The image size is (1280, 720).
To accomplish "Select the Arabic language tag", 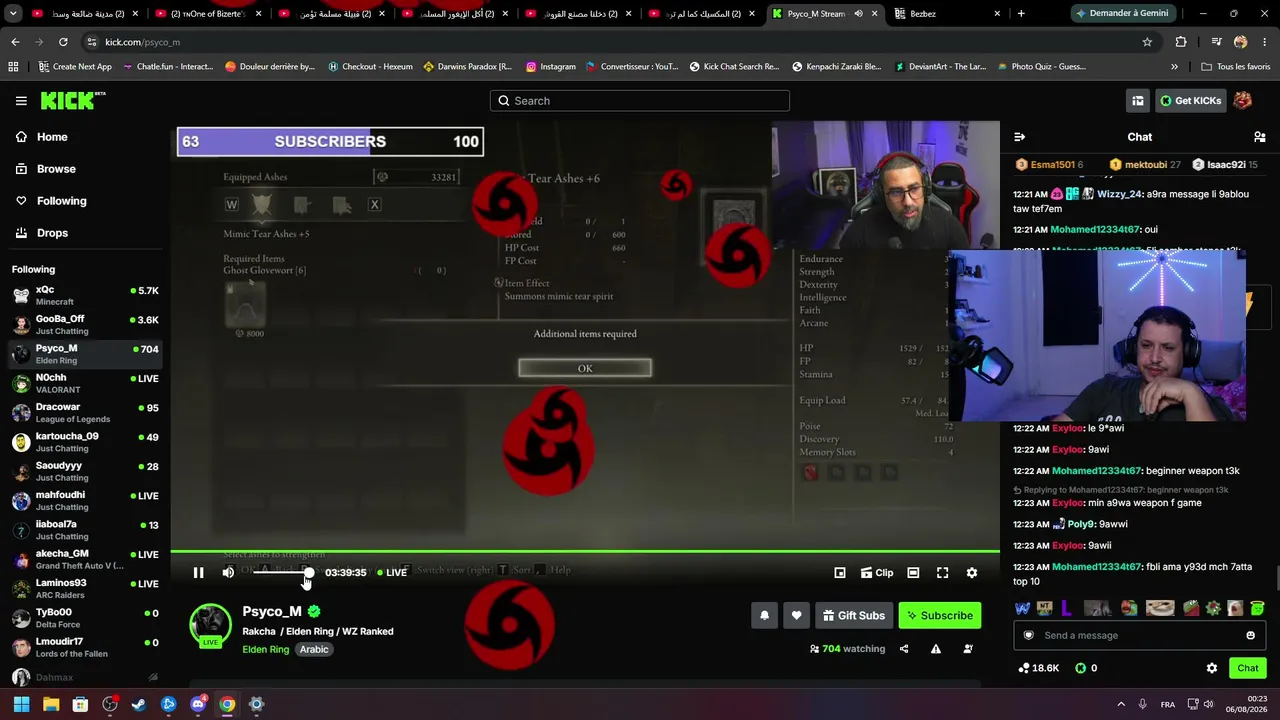I will pyautogui.click(x=314, y=650).
